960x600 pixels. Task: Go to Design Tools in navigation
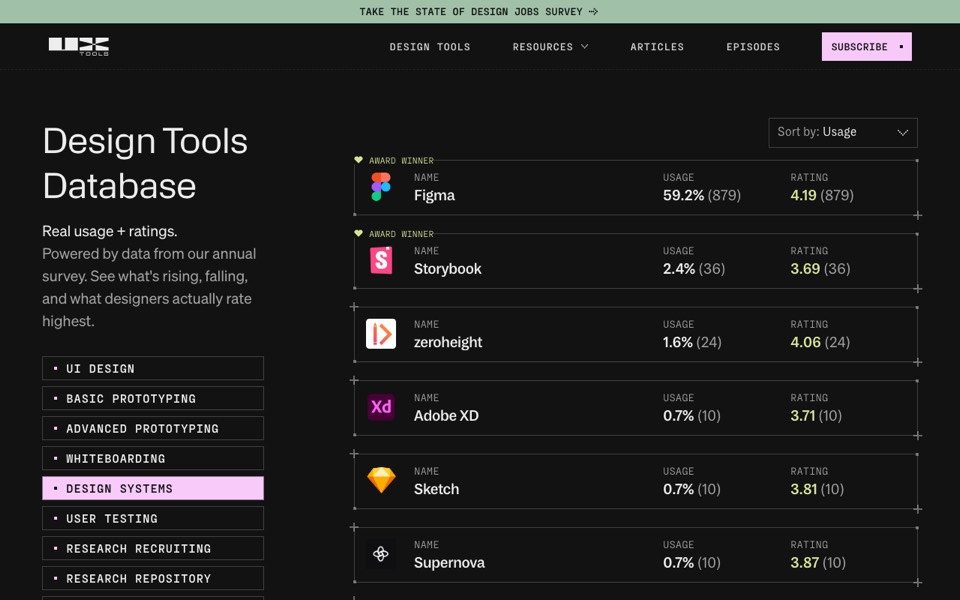430,47
